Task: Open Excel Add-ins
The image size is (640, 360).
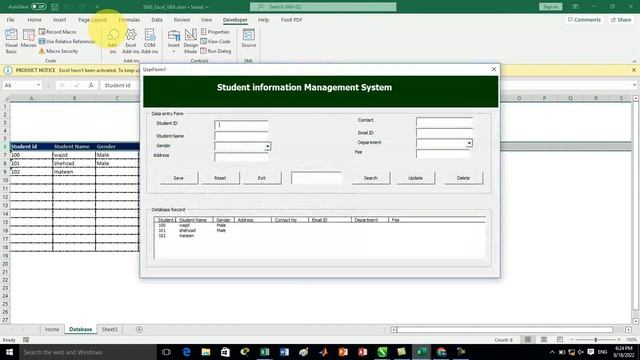Action: (131, 41)
